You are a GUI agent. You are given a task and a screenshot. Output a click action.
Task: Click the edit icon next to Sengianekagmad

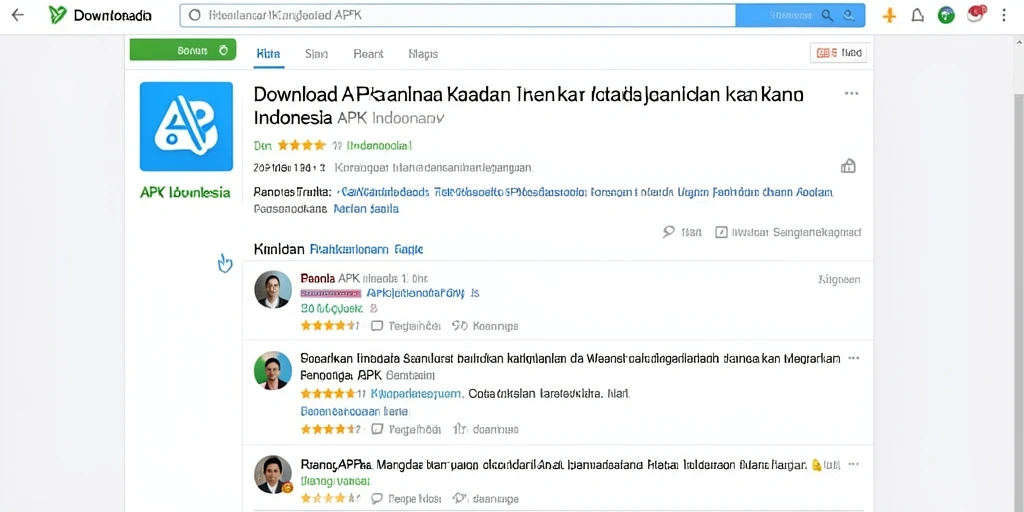(x=721, y=232)
